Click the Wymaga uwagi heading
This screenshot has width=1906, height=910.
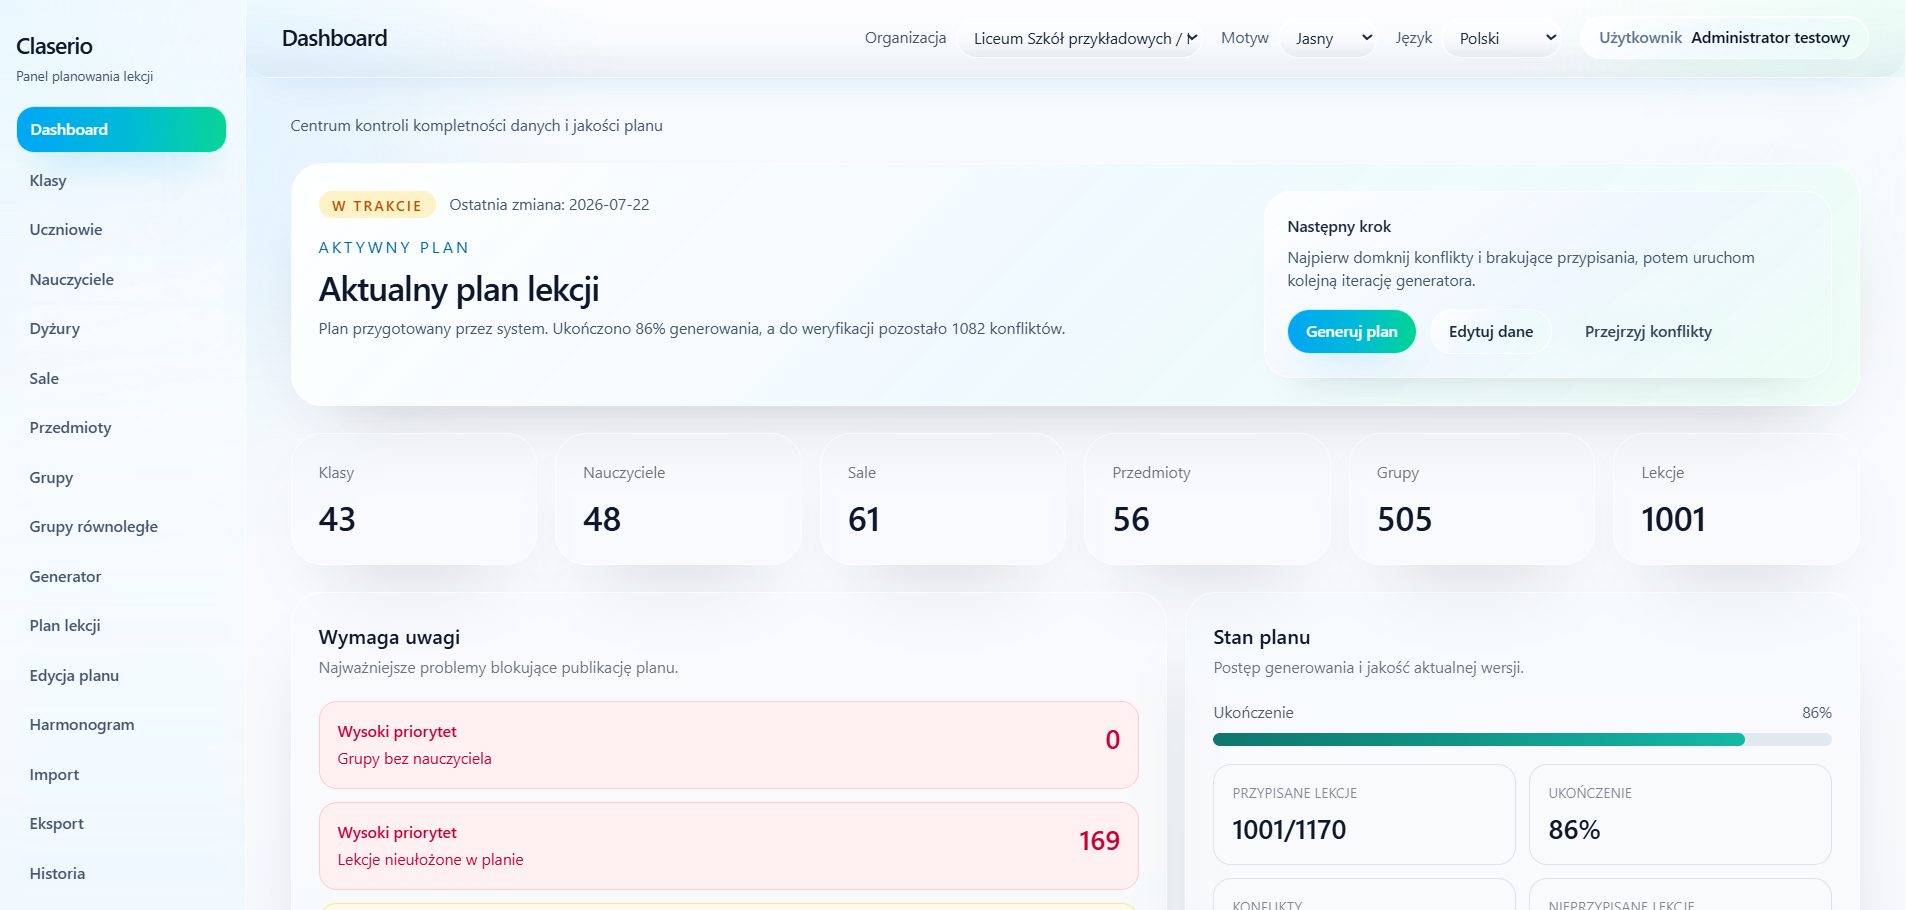(389, 638)
